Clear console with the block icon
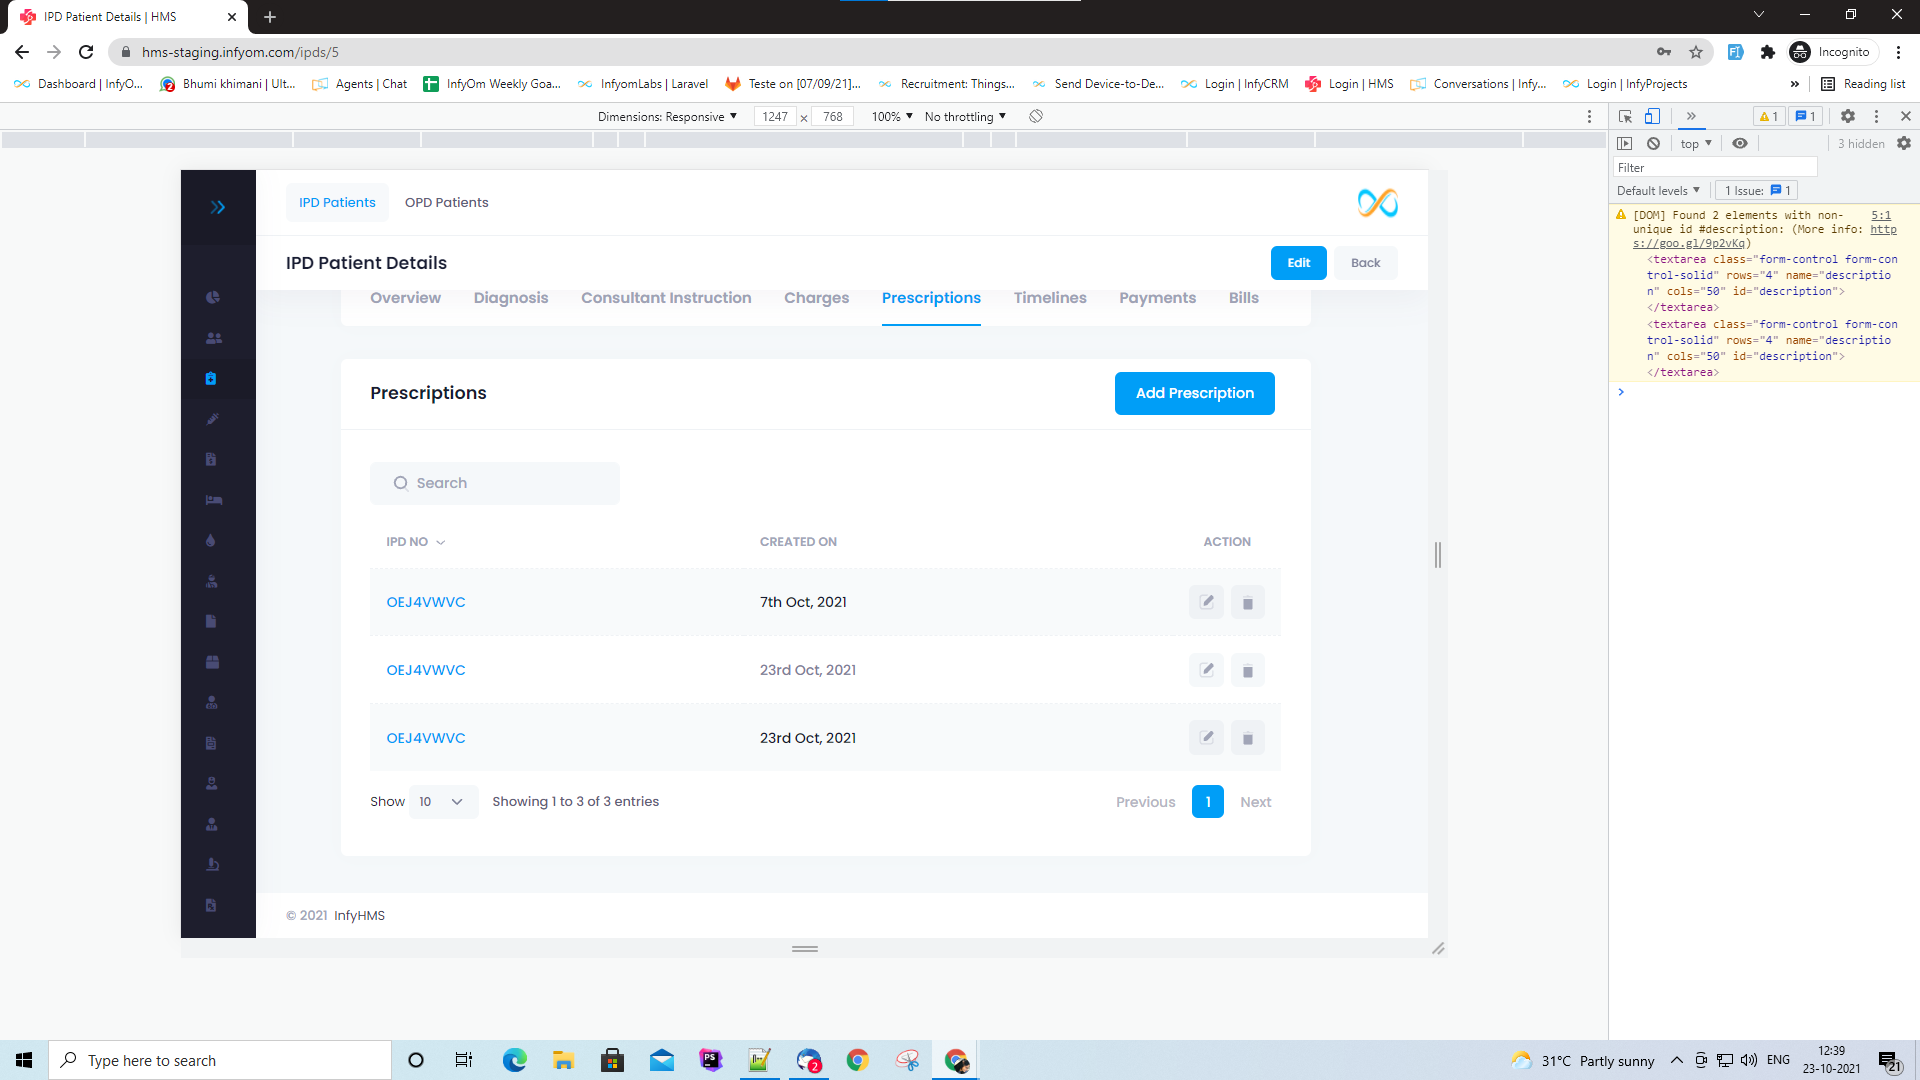This screenshot has height=1080, width=1920. (x=1654, y=143)
